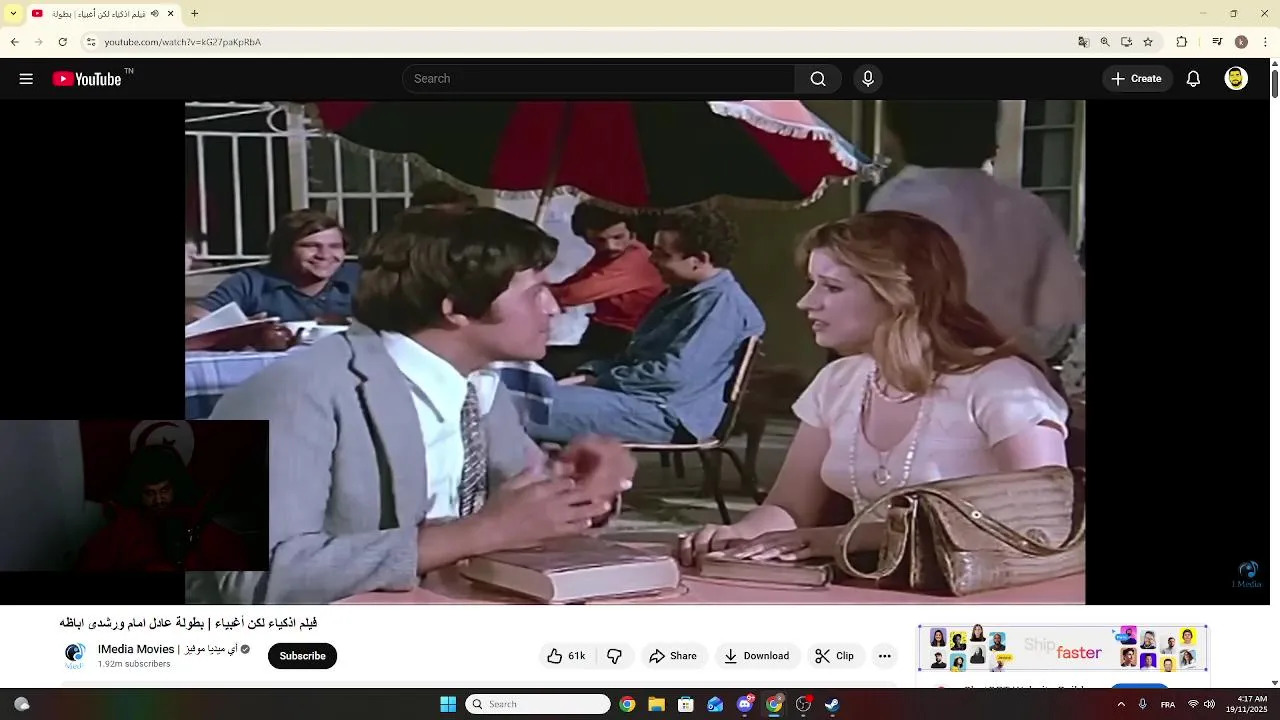Open a new Chrome tab
This screenshot has width=1280, height=720.
[195, 14]
